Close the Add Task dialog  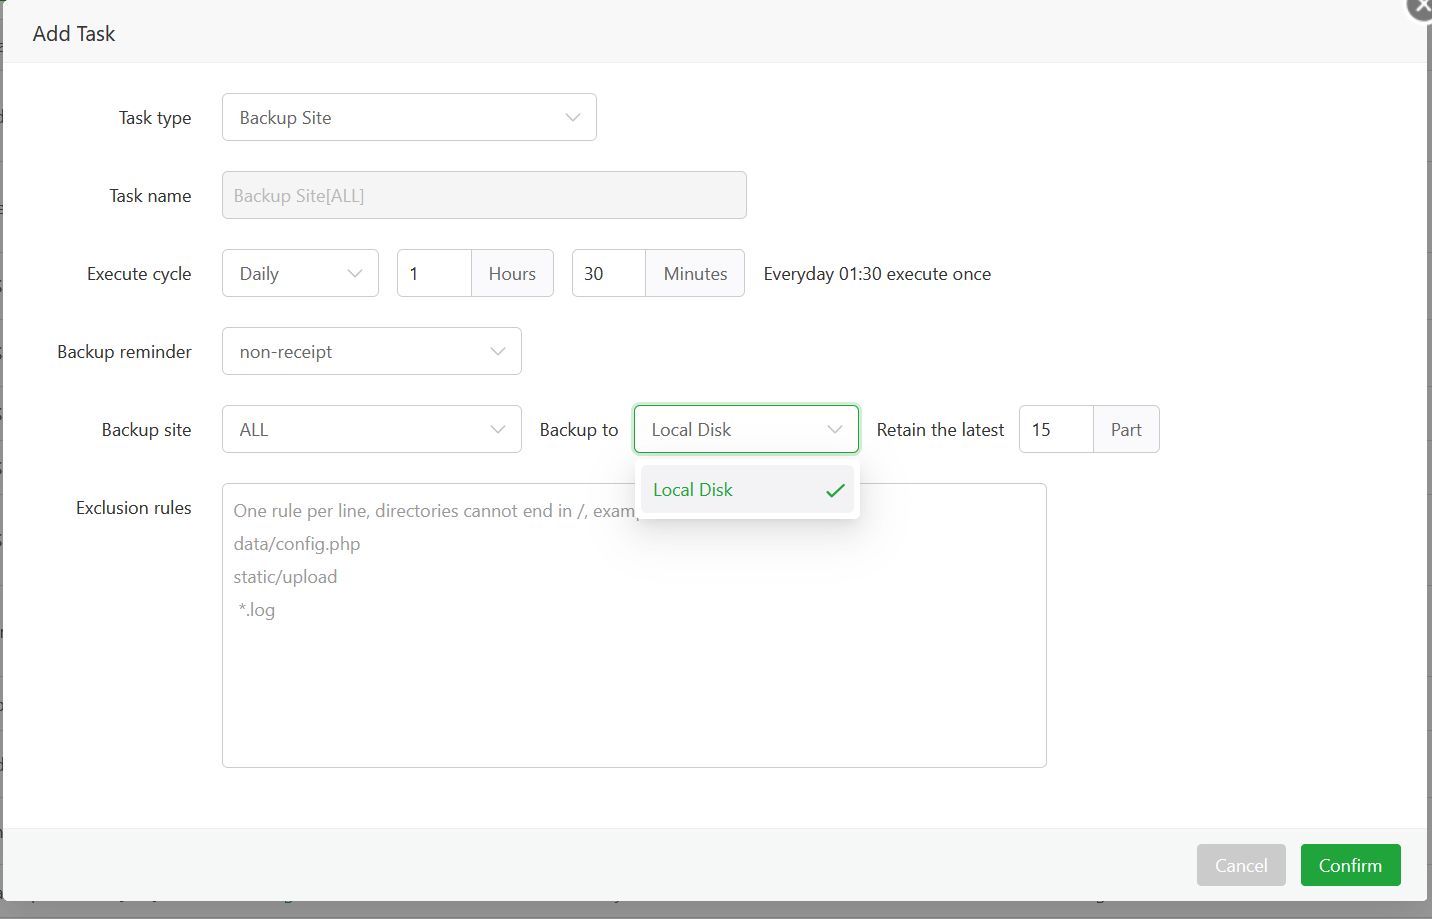coord(1420,7)
